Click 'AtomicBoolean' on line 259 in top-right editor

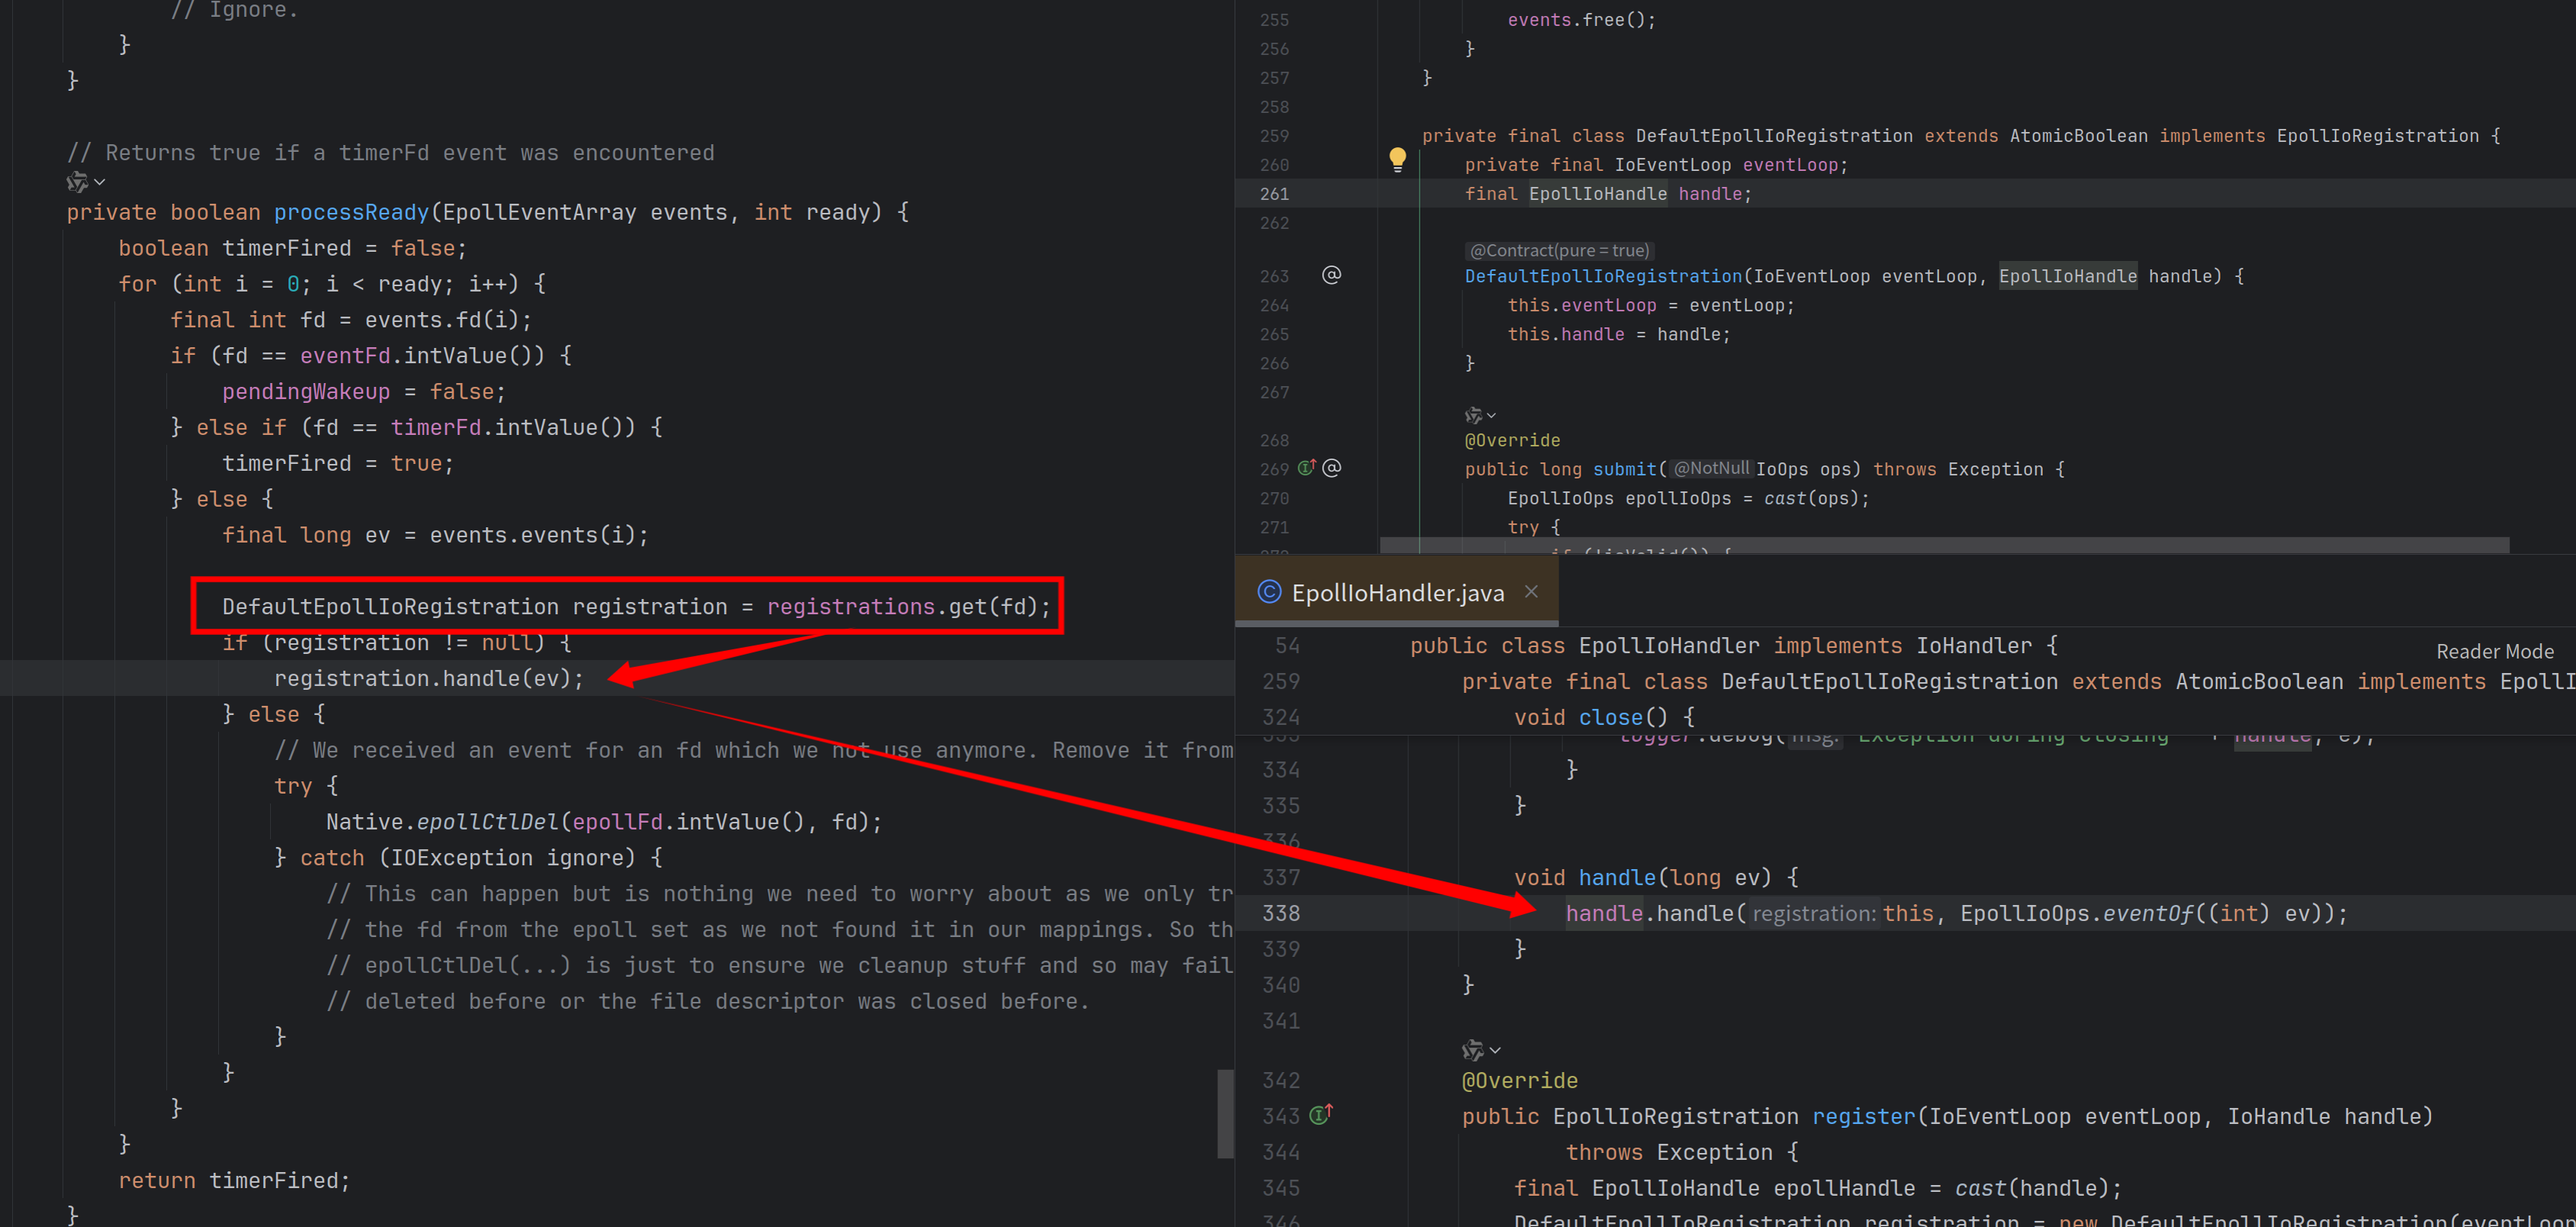[2078, 136]
